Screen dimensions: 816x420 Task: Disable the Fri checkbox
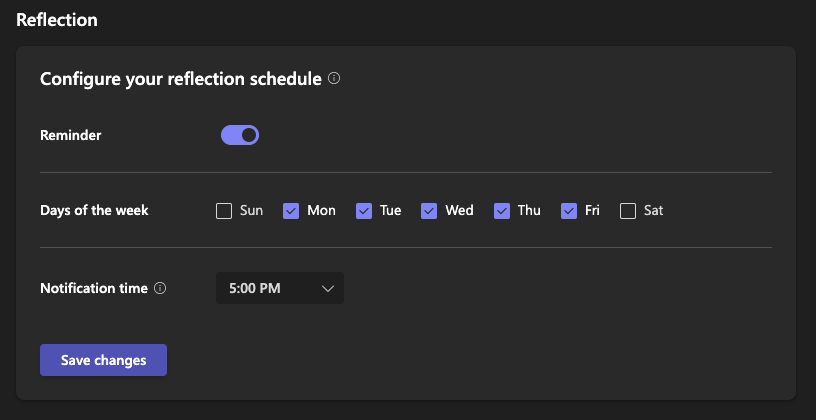[569, 211]
